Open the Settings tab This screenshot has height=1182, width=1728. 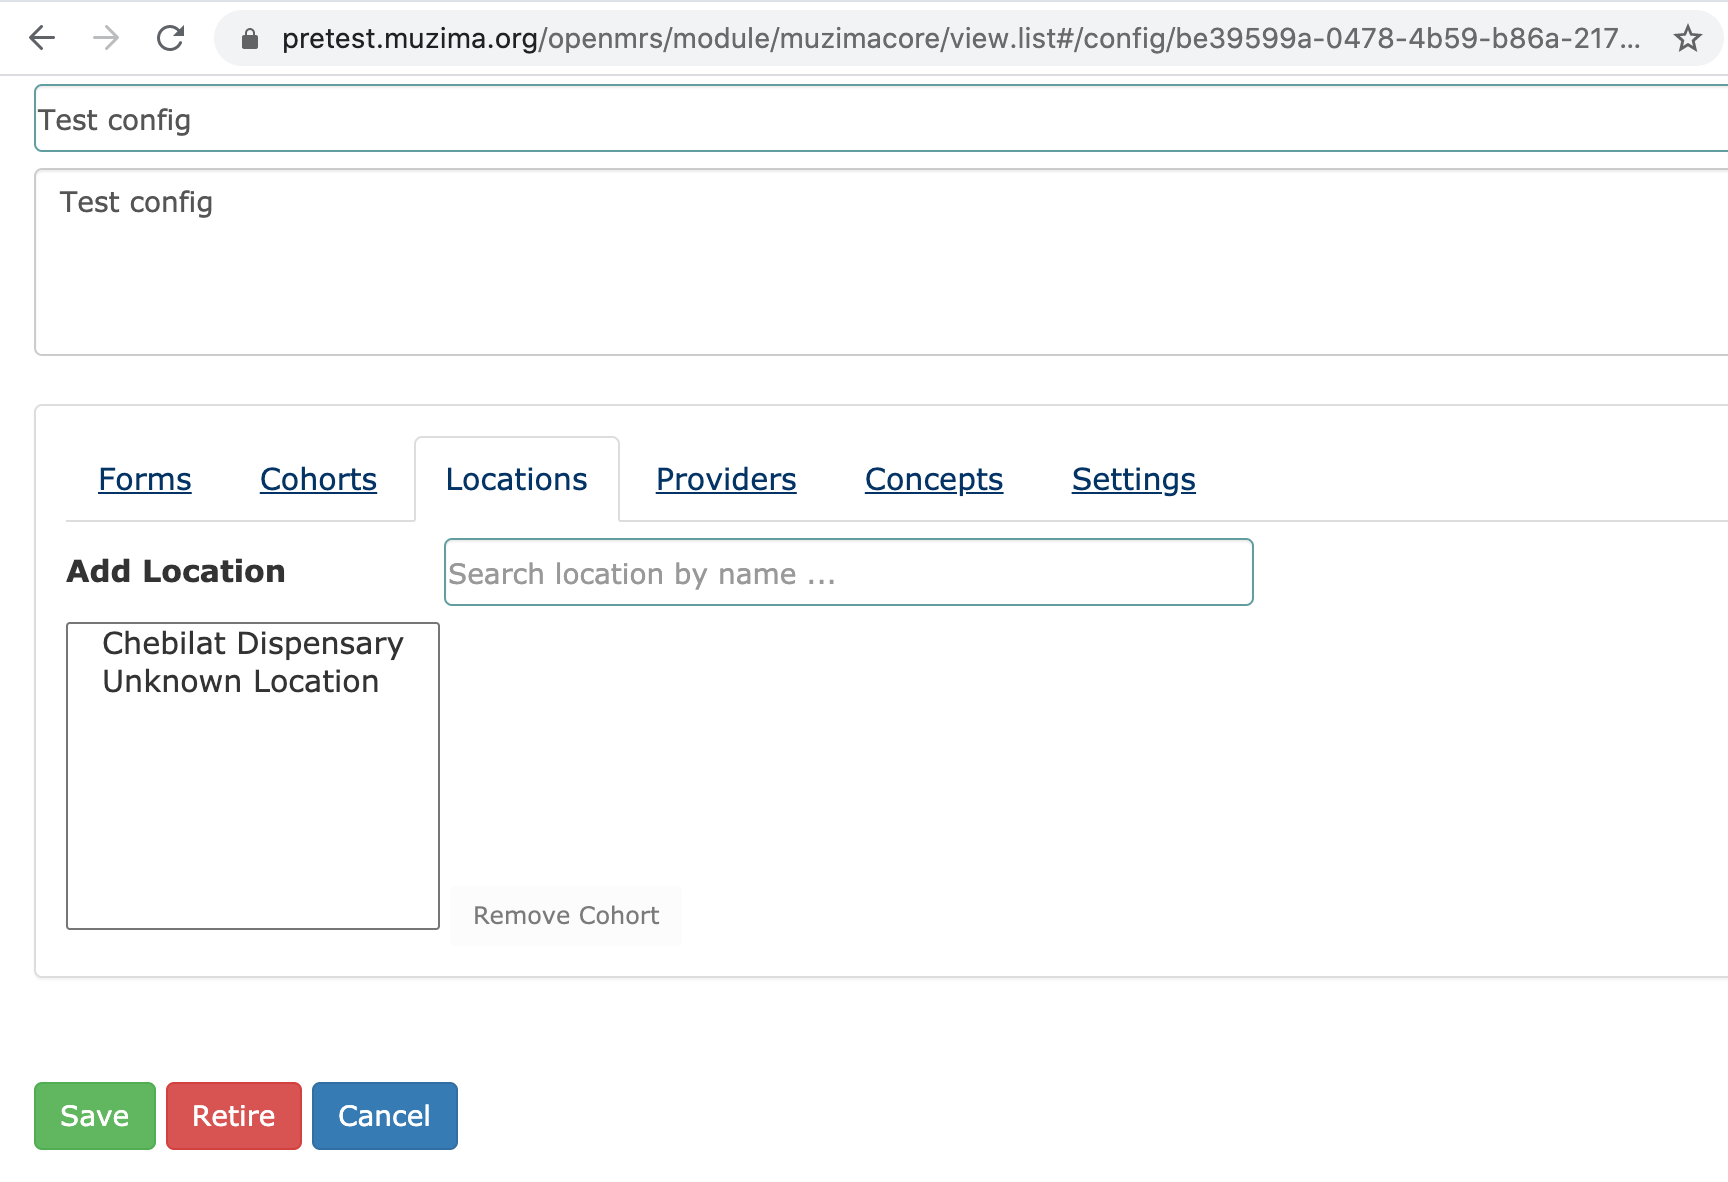pyautogui.click(x=1134, y=479)
